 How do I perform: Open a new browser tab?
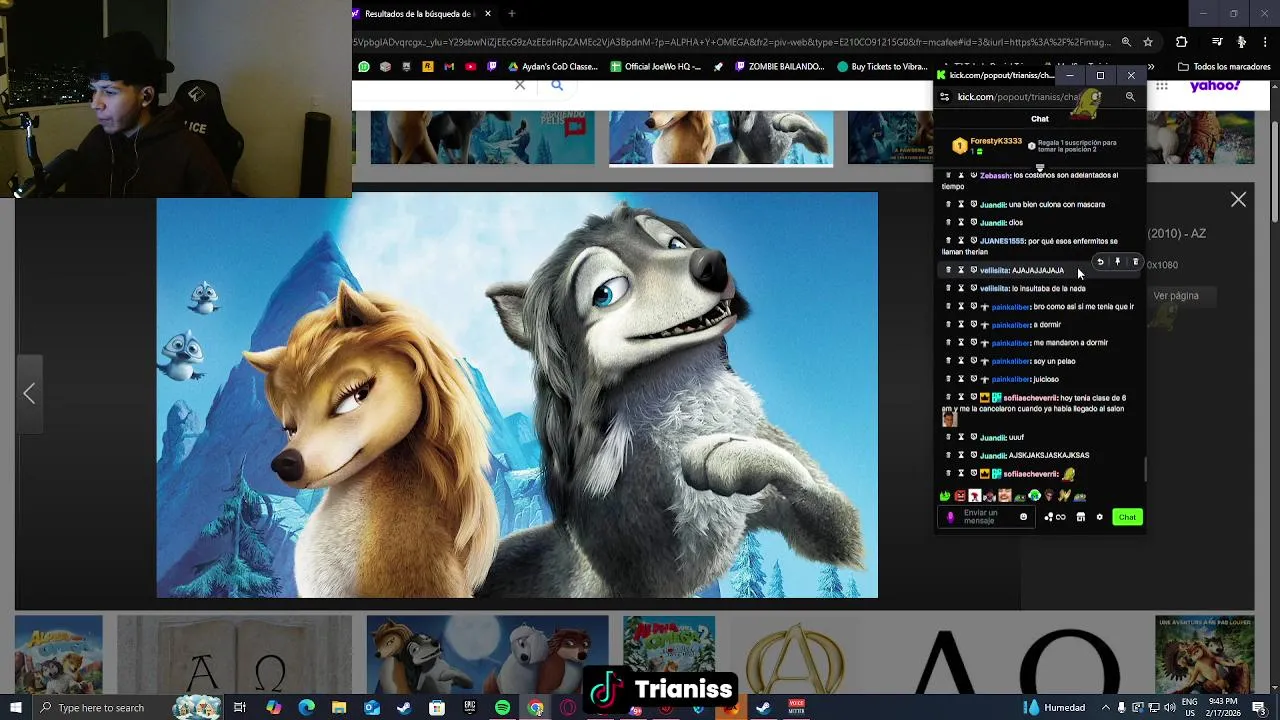pyautogui.click(x=512, y=14)
